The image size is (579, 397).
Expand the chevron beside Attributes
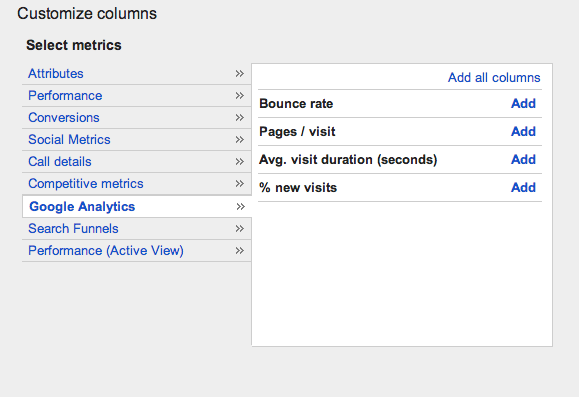coord(240,73)
